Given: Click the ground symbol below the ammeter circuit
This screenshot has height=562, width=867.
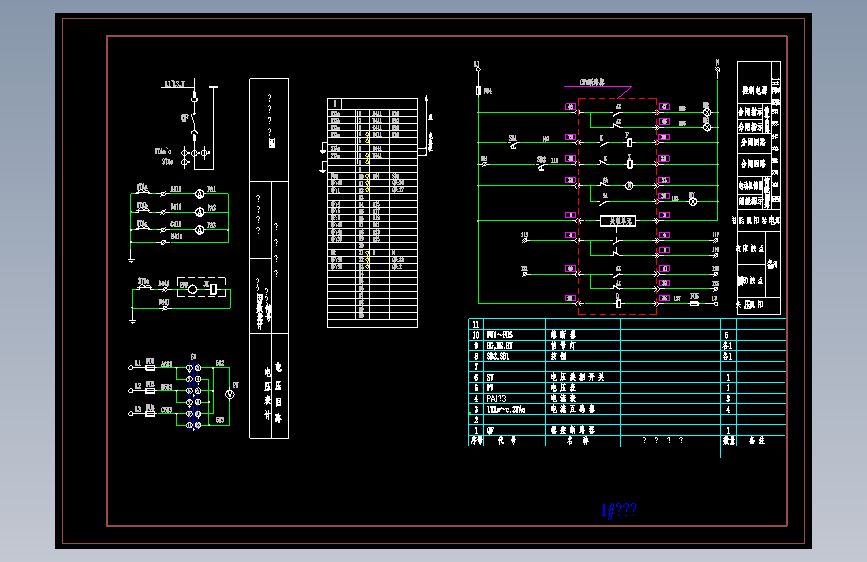Looking at the screenshot, I should (x=131, y=258).
